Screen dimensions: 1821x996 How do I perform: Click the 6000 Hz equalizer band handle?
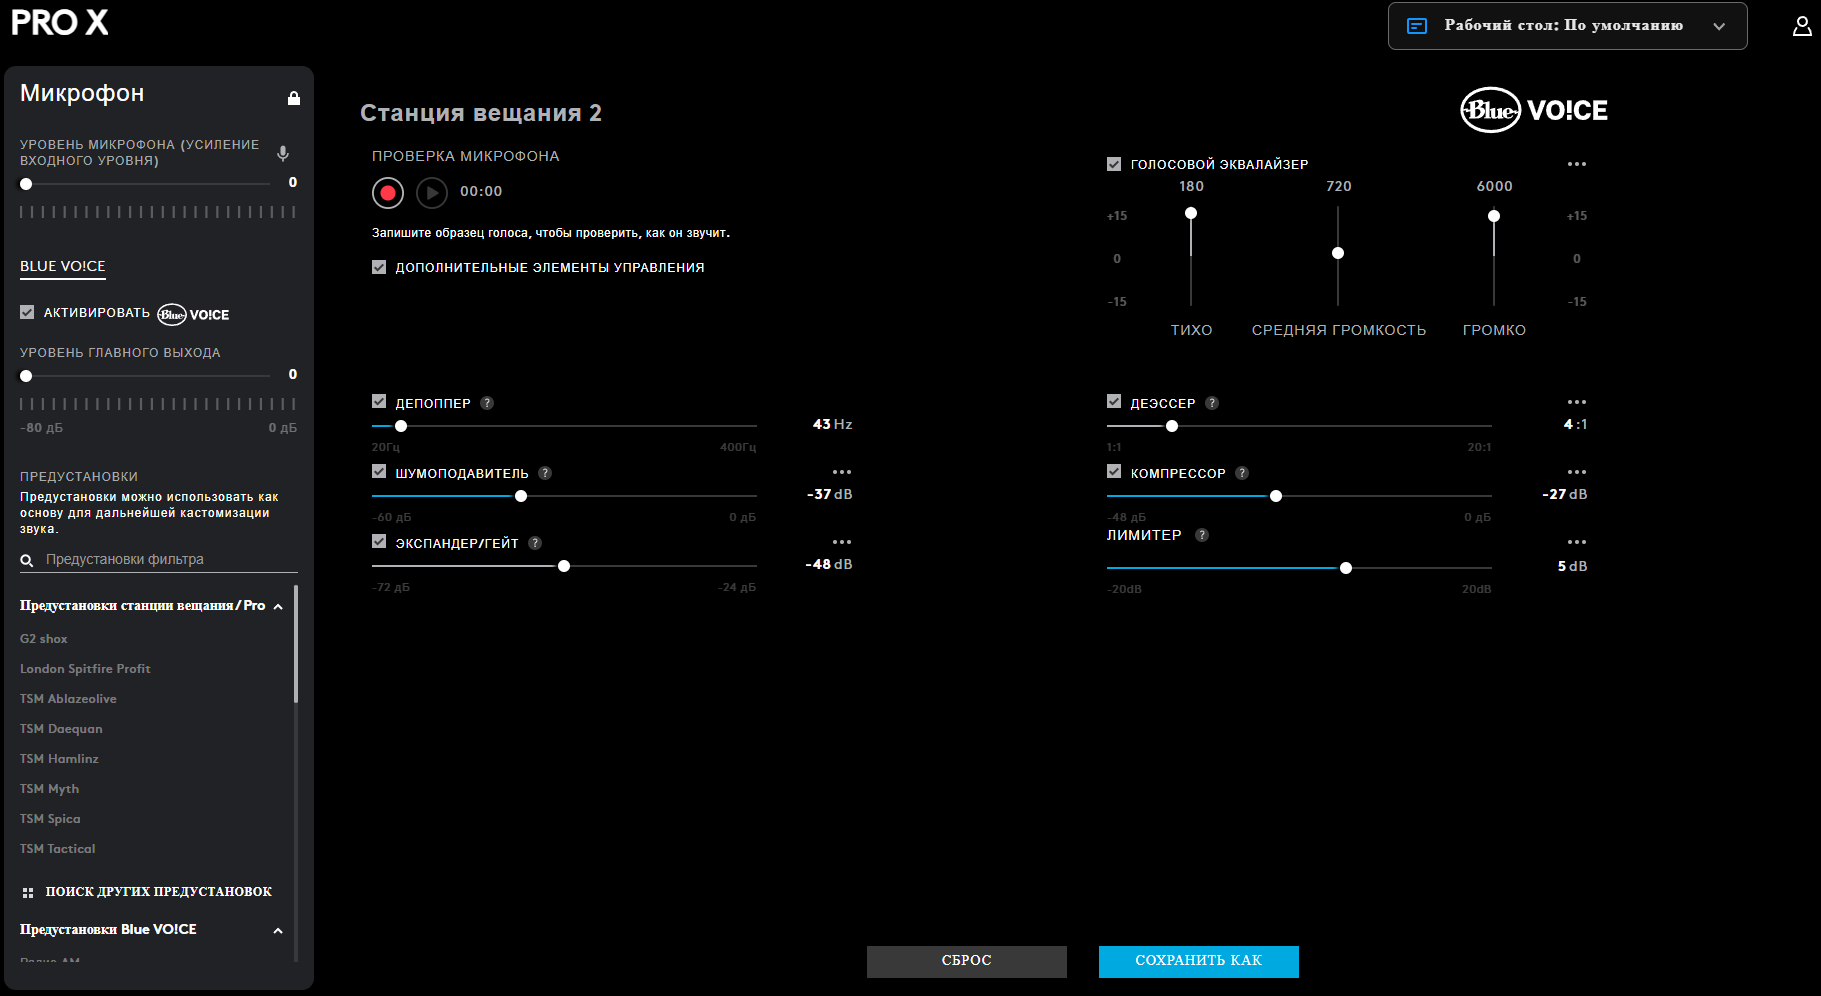coord(1494,216)
